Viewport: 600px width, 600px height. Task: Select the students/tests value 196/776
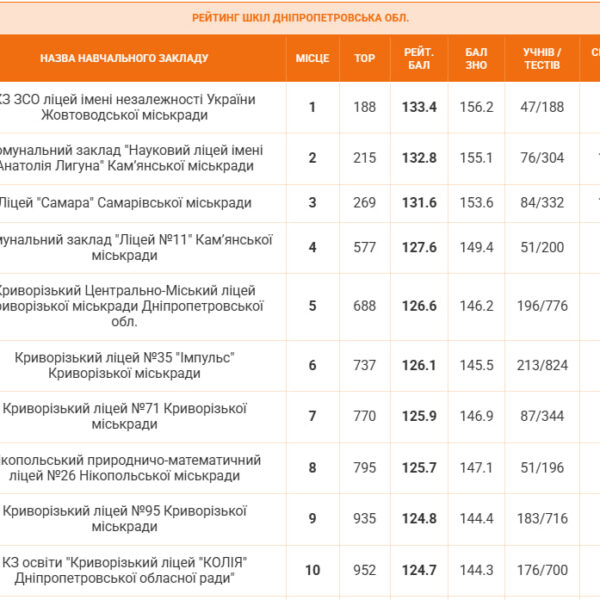542,306
